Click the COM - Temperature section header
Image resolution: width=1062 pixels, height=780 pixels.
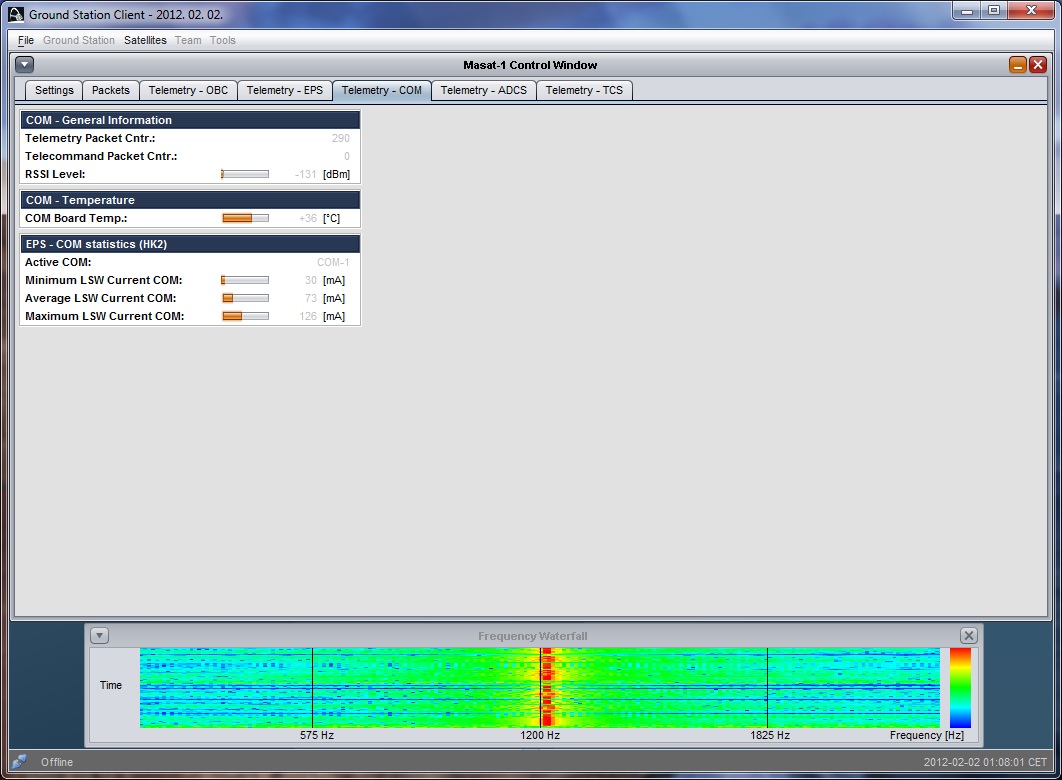(x=190, y=200)
